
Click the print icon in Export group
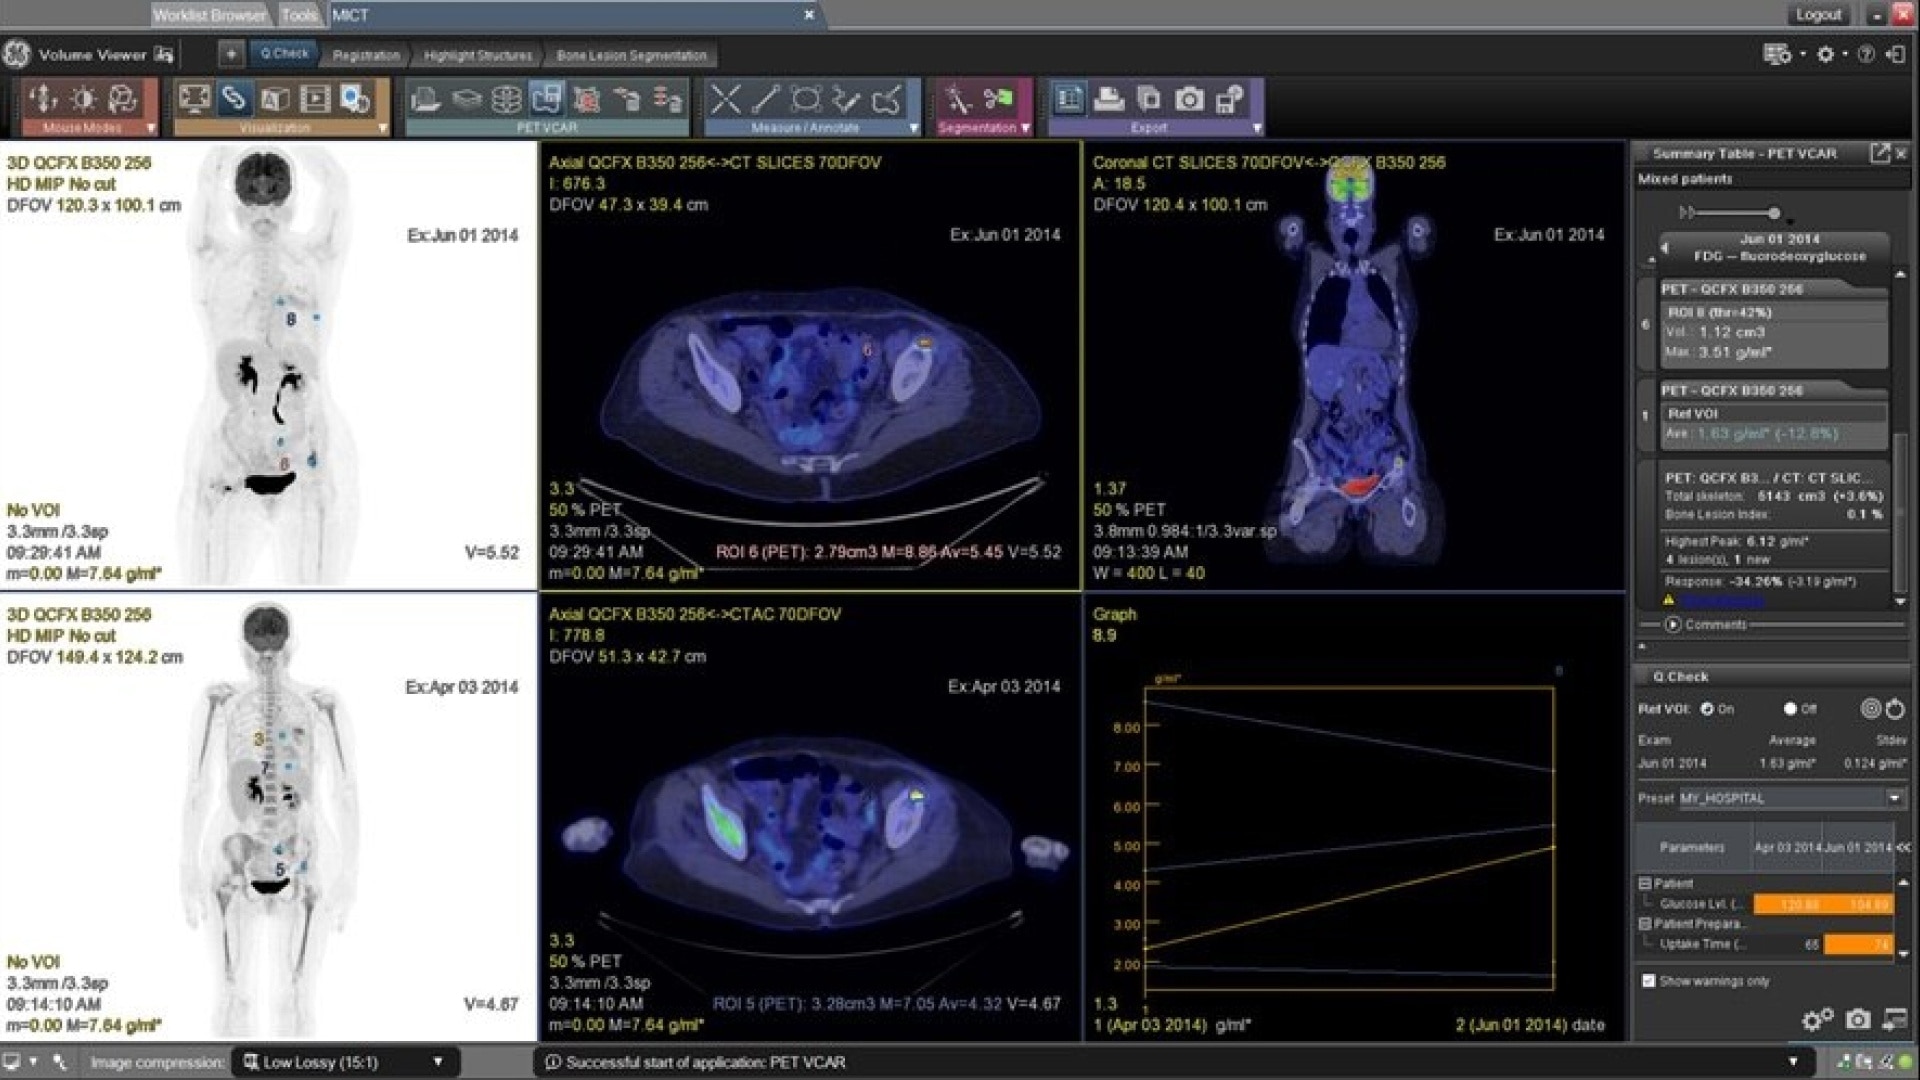click(x=1109, y=99)
